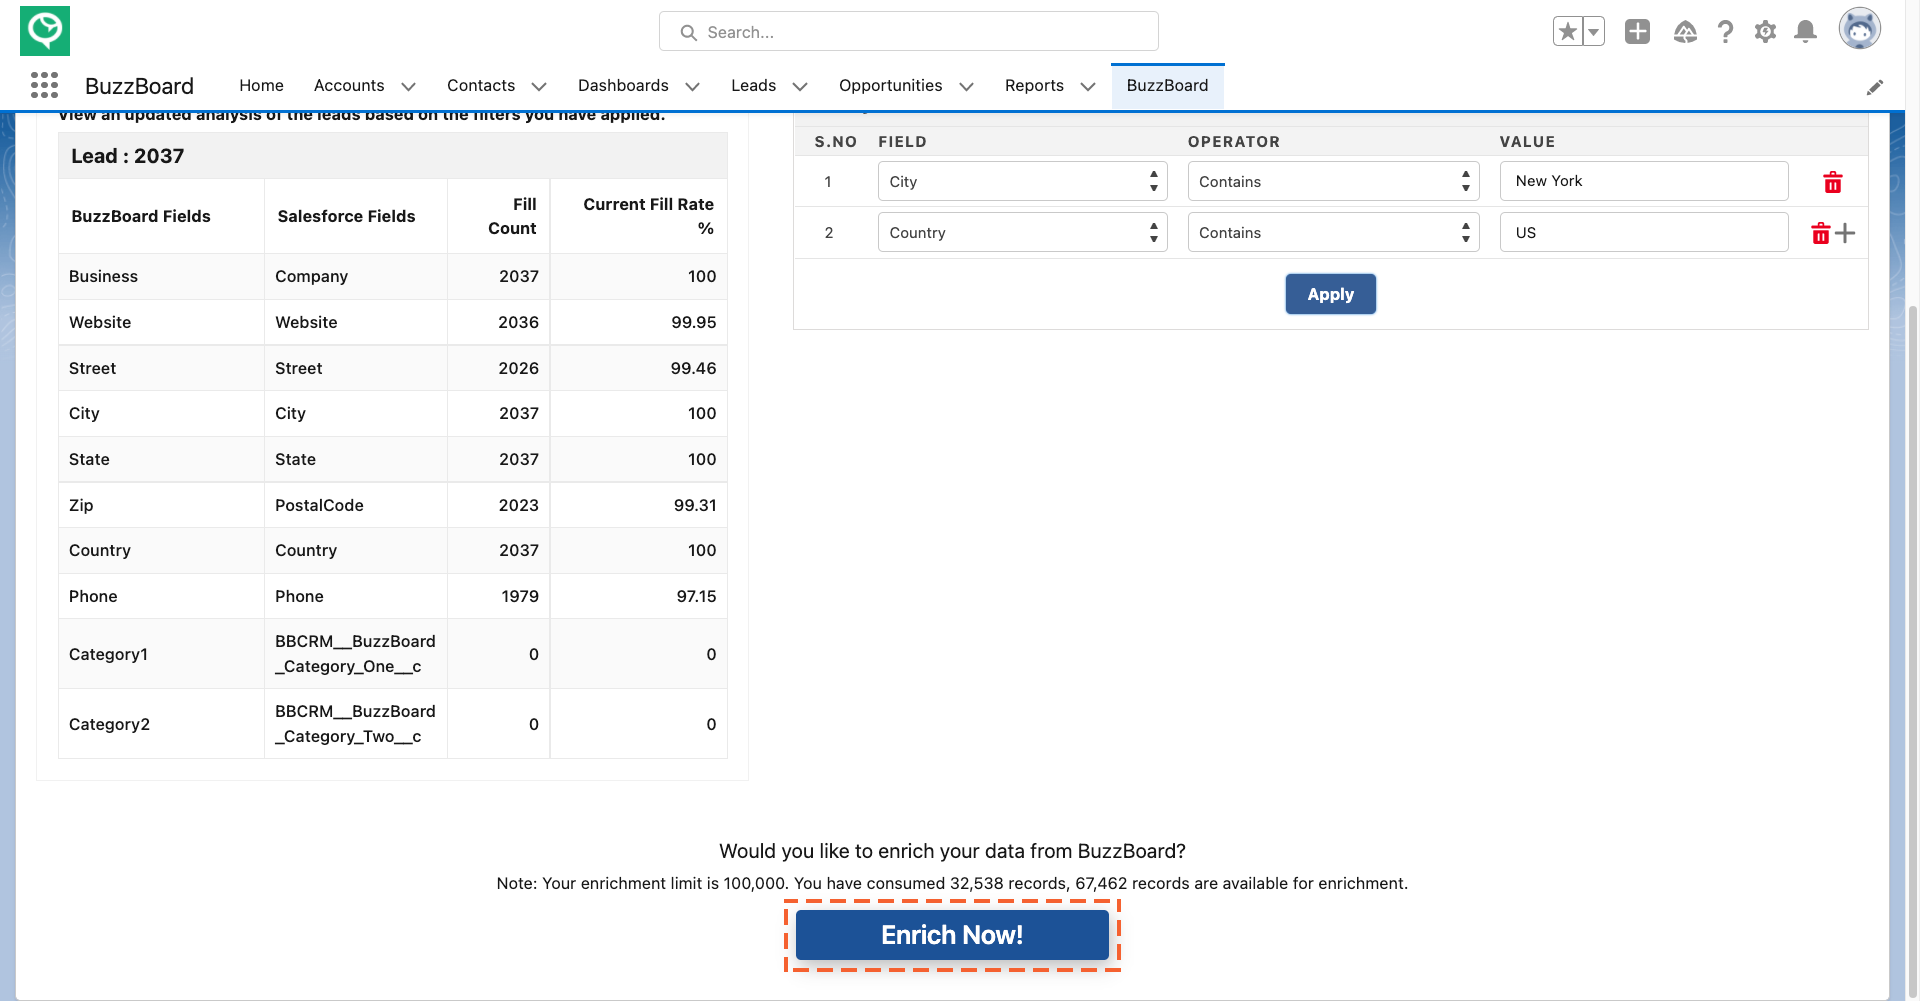Select the BuzzBoard navigation tab

click(1167, 86)
